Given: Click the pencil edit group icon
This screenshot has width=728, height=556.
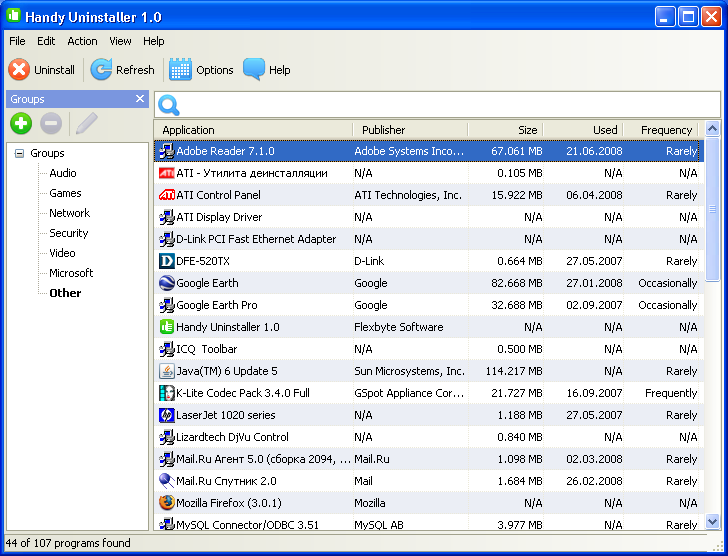Looking at the screenshot, I should tap(86, 124).
